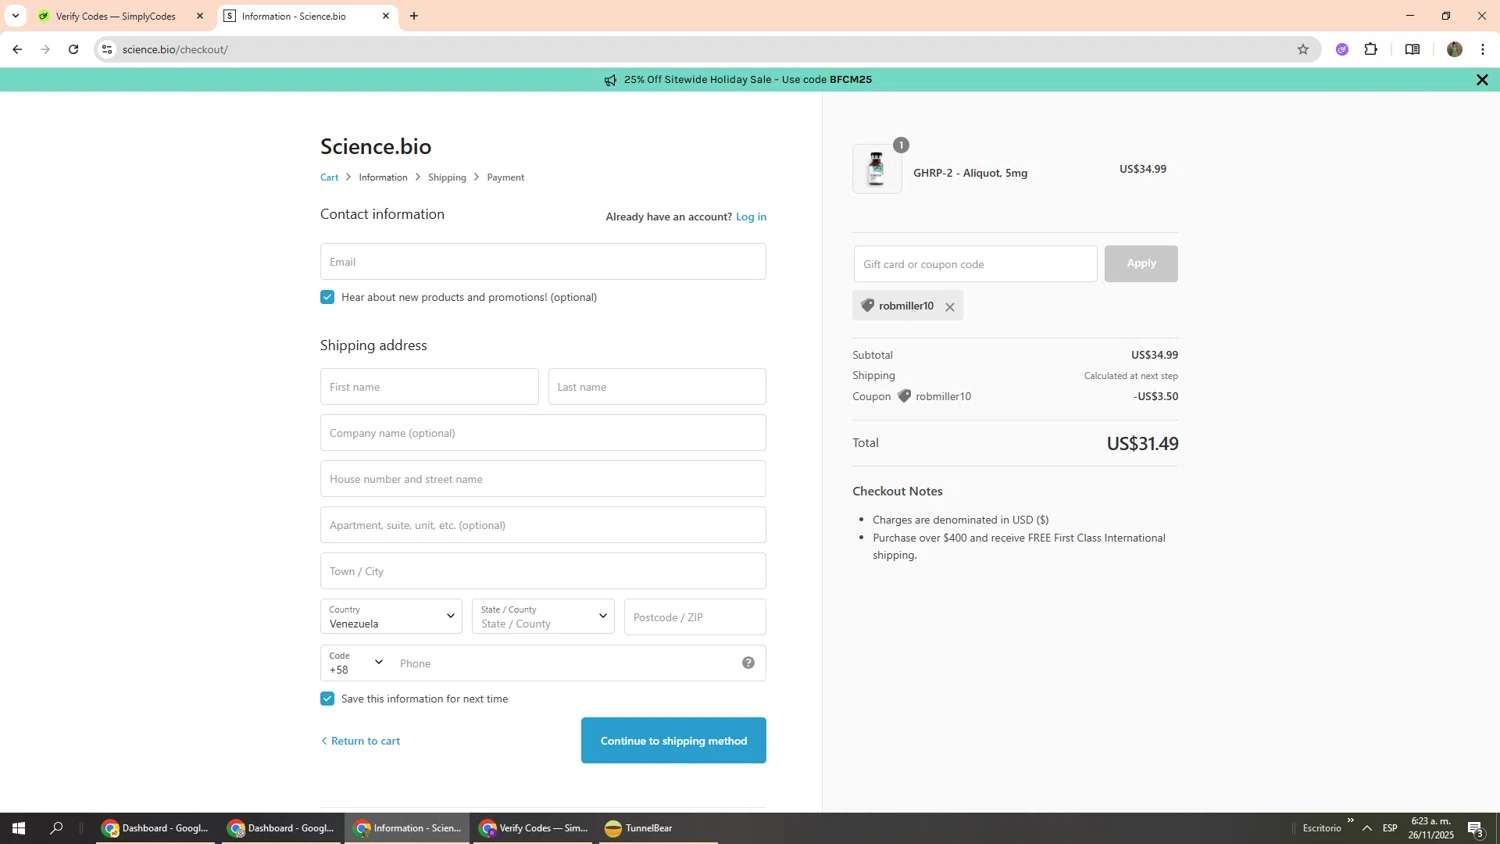Focus the House number and street field

[x=543, y=479]
